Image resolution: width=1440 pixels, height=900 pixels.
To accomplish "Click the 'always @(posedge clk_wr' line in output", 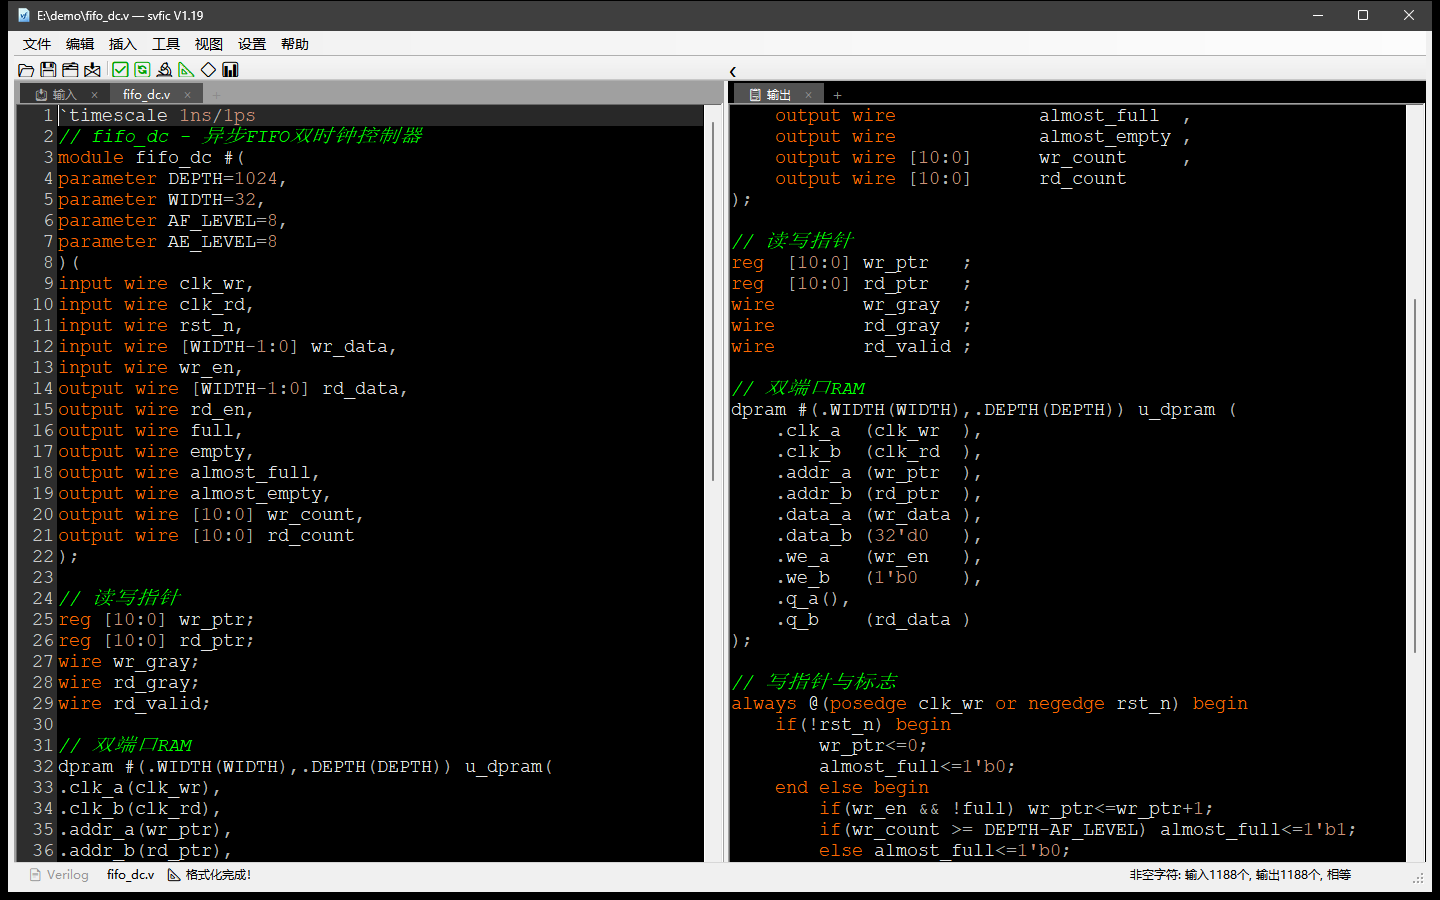I will point(990,704).
